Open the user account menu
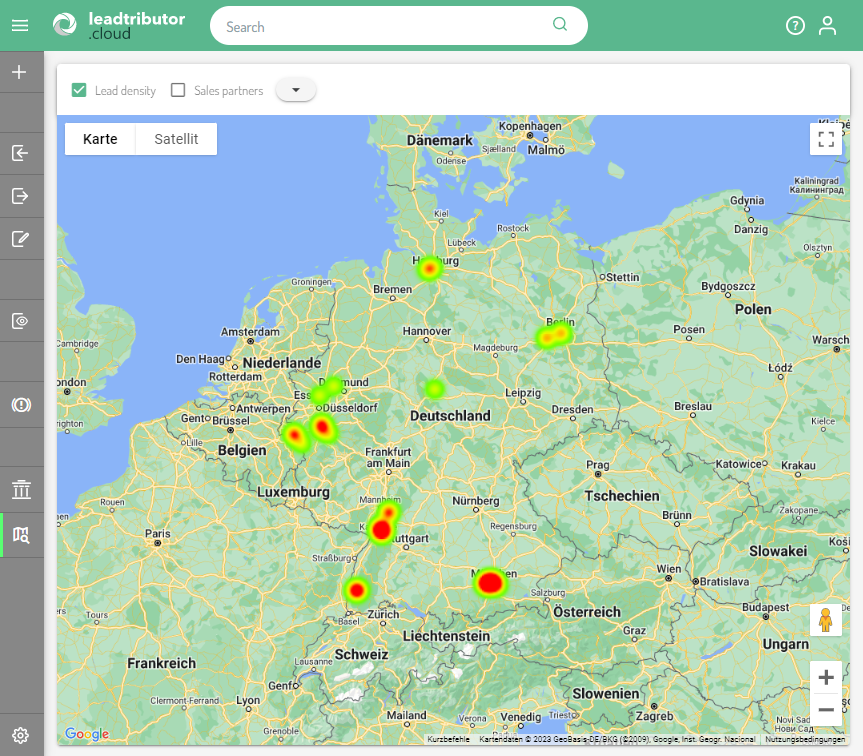The height and width of the screenshot is (756, 863). point(827,26)
